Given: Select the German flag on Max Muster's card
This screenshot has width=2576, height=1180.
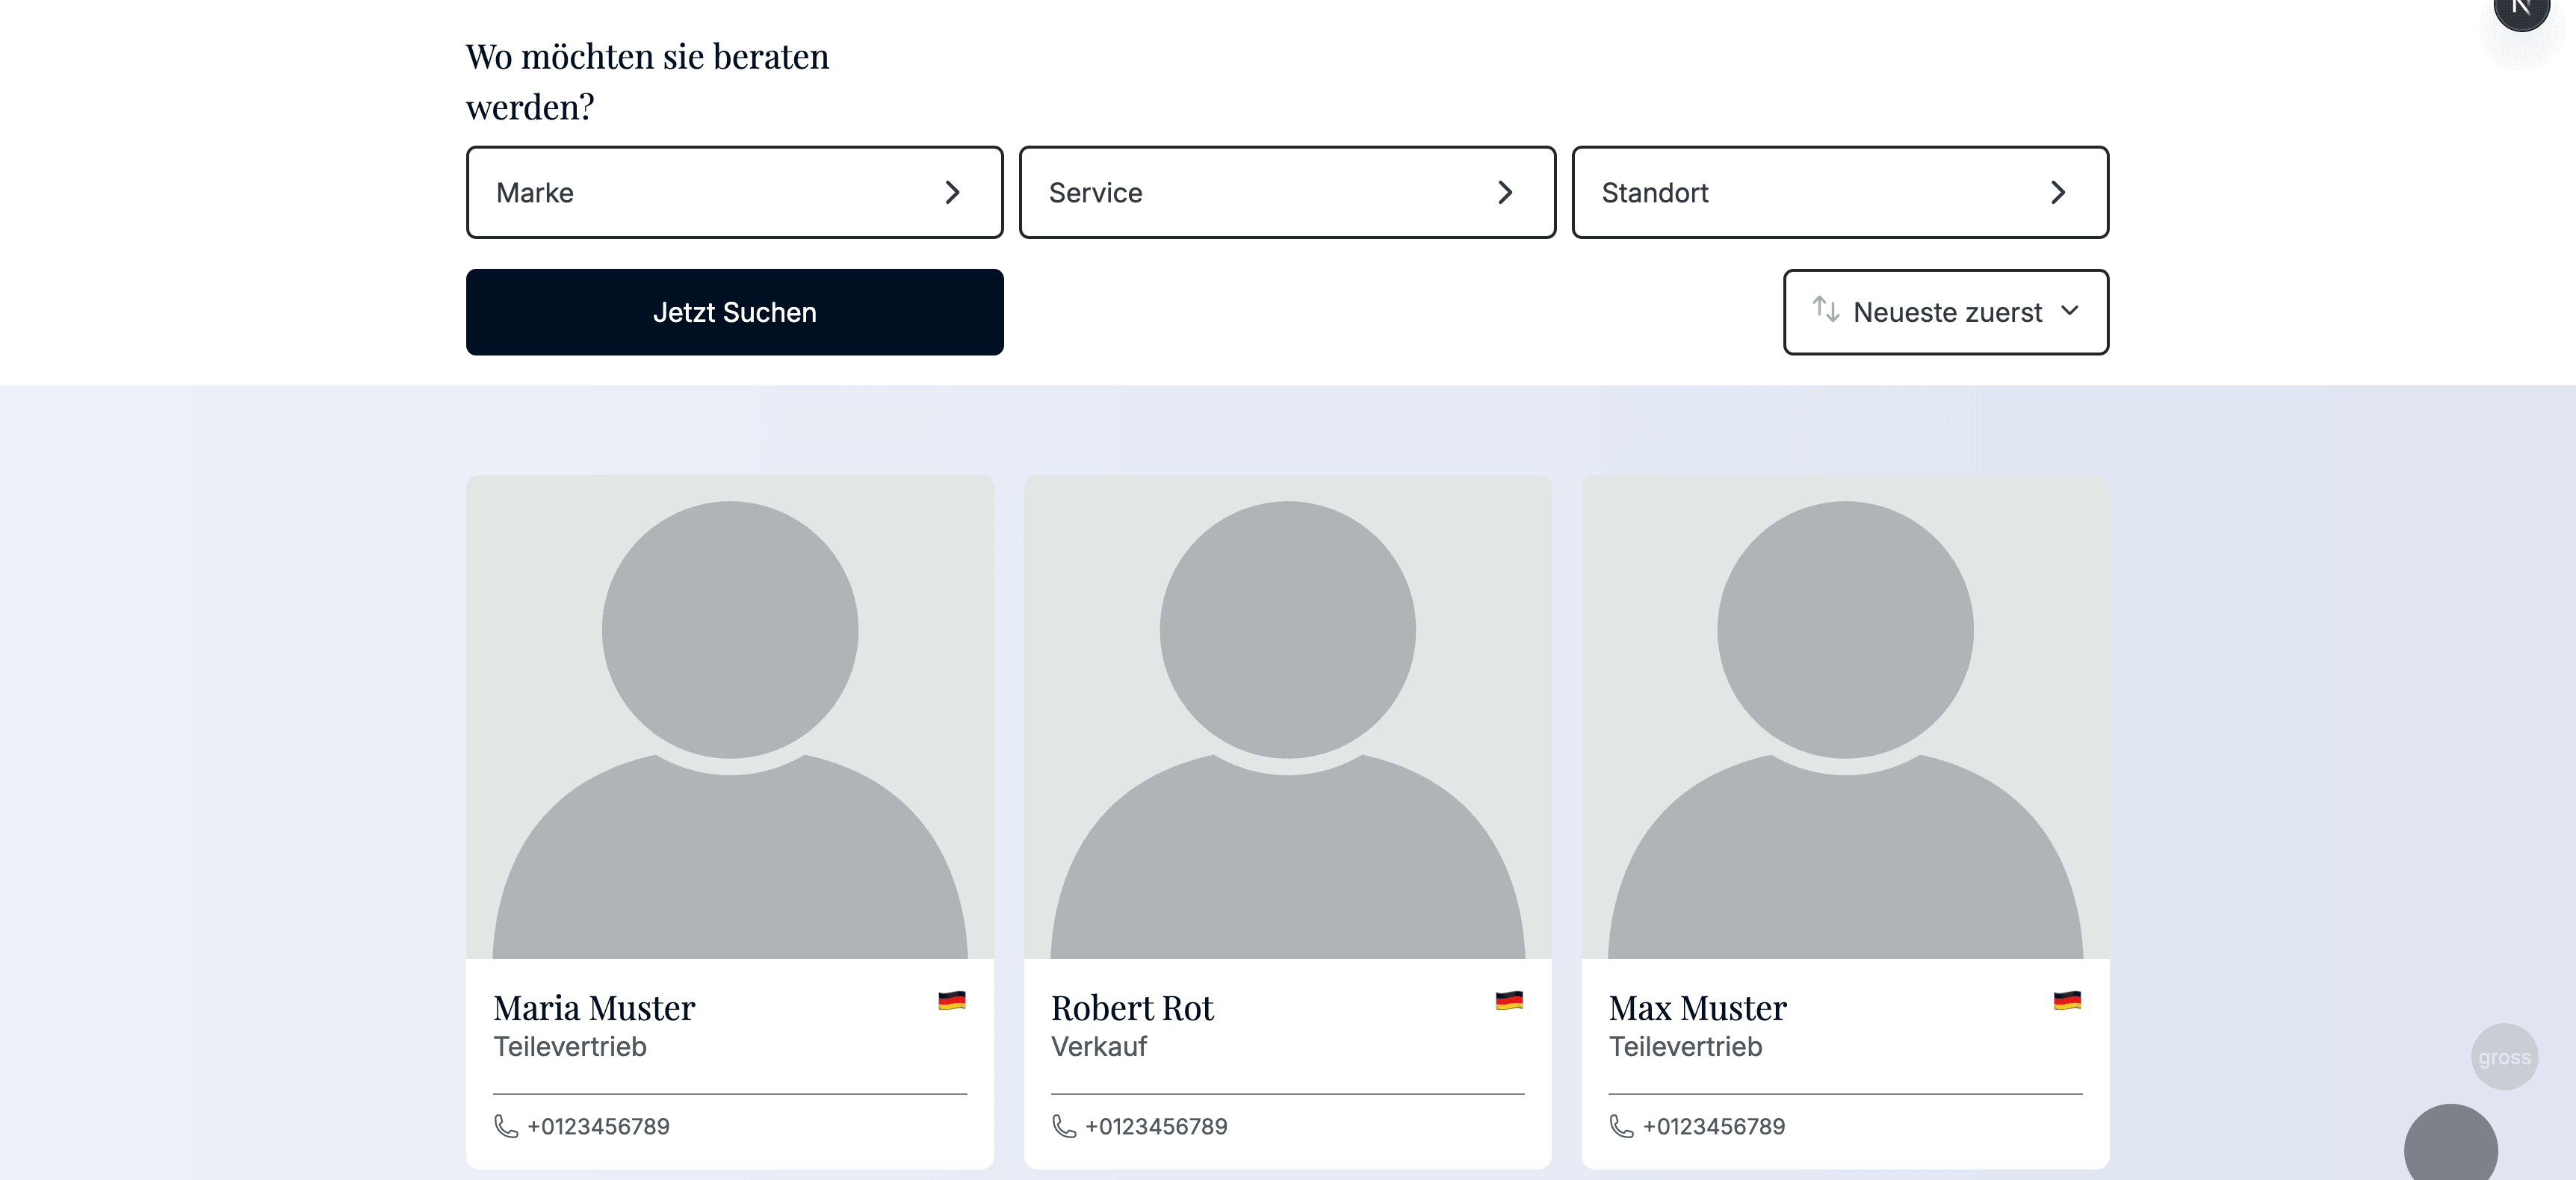Looking at the screenshot, I should (2067, 1000).
